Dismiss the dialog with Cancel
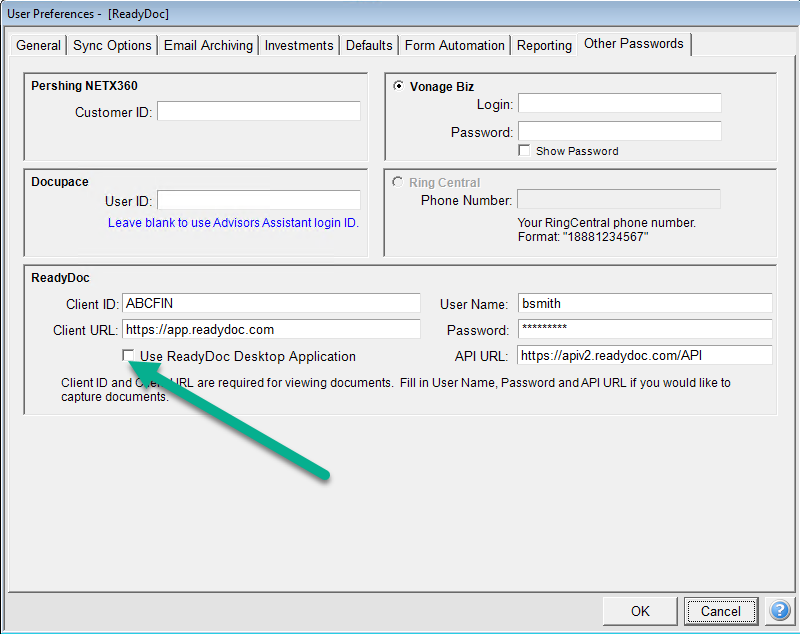800x634 pixels. 720,611
